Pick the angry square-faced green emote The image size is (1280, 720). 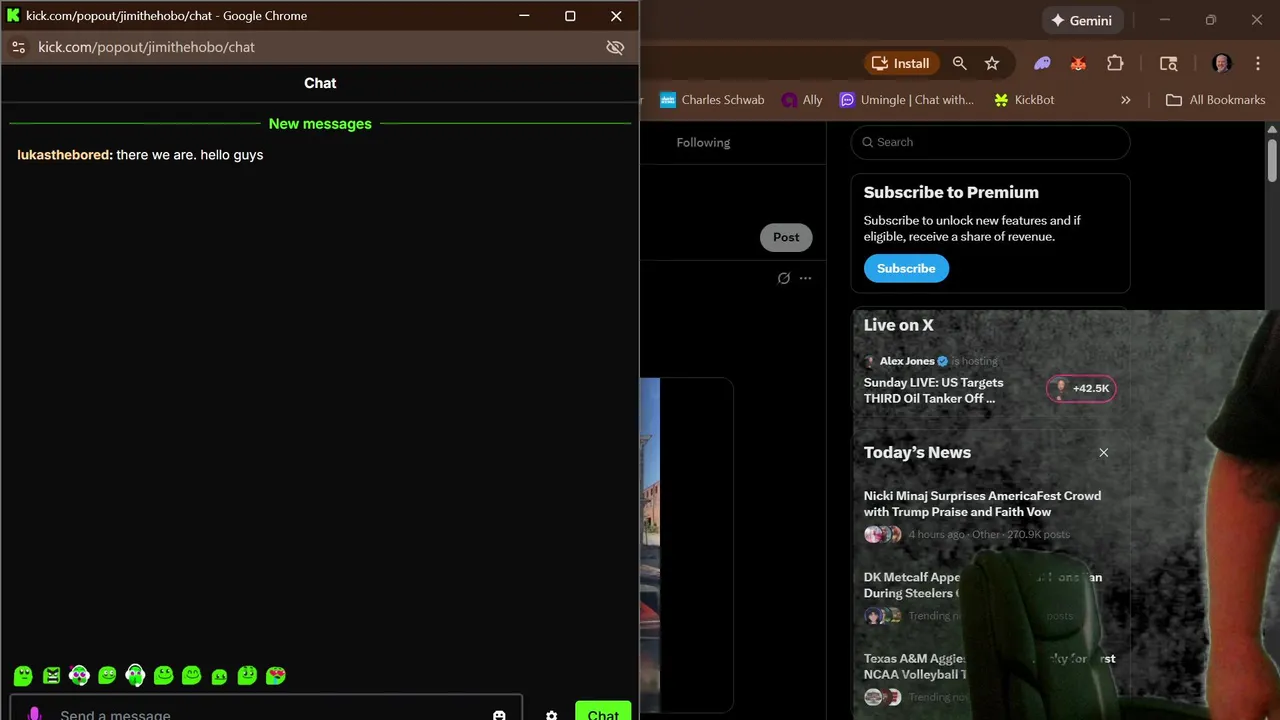tap(51, 676)
